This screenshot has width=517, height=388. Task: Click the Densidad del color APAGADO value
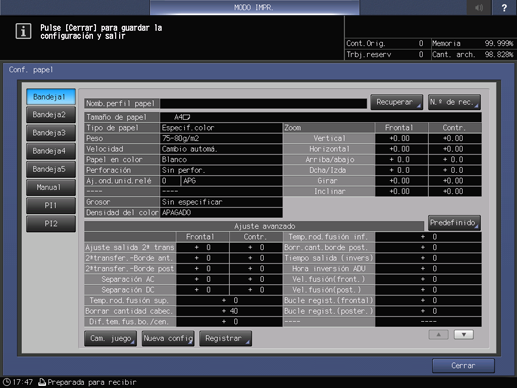[x=221, y=213]
